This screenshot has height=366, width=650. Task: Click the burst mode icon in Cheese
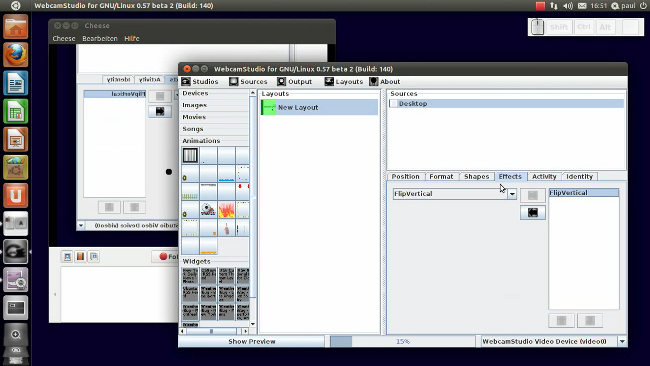point(94,257)
